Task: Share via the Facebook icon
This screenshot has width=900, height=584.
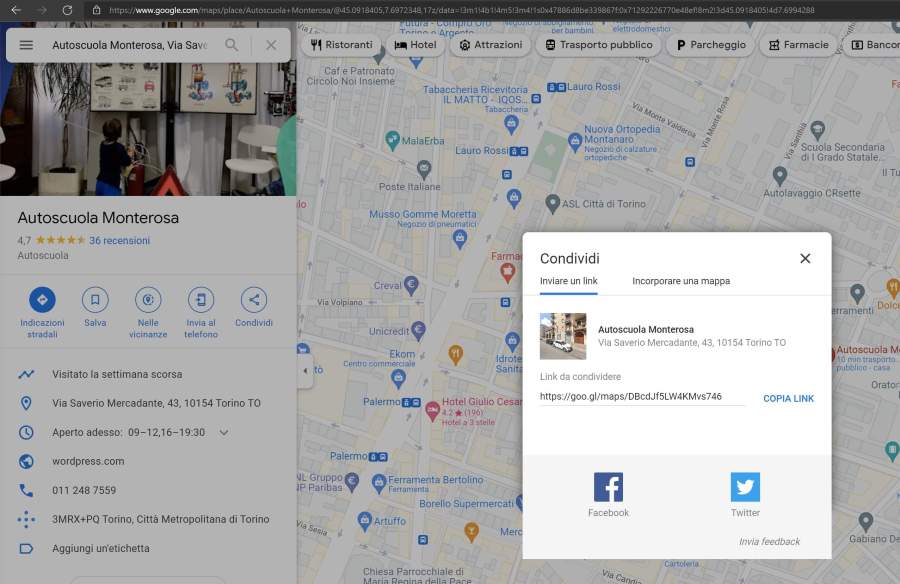Action: click(608, 487)
